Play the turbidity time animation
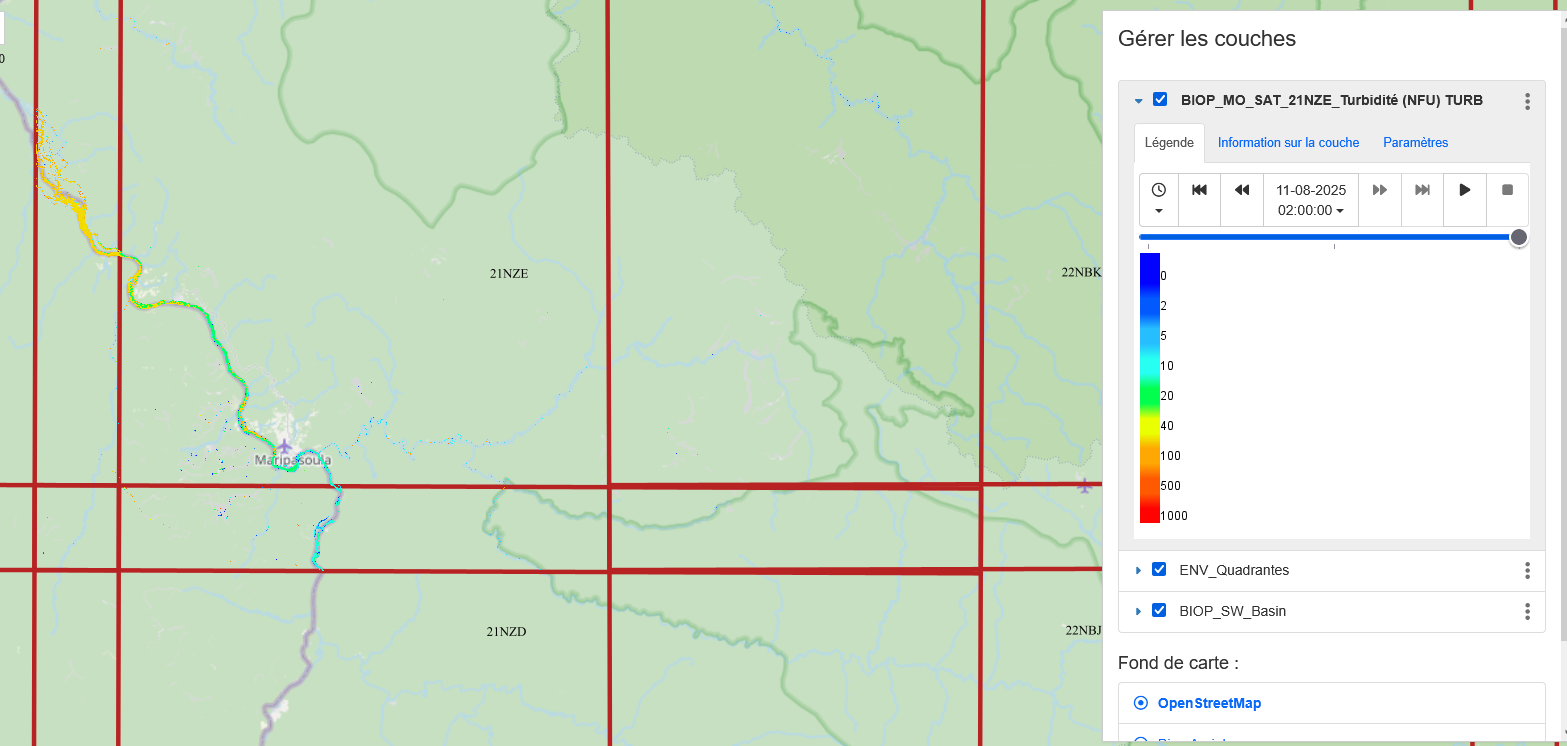 1465,190
